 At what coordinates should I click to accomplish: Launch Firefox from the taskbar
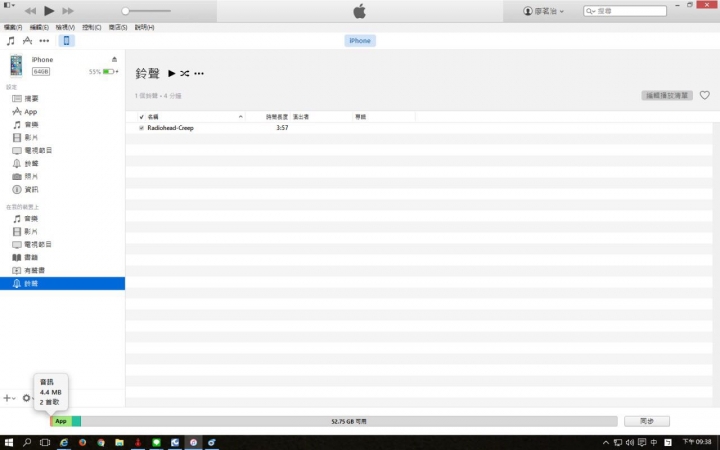tap(82, 443)
